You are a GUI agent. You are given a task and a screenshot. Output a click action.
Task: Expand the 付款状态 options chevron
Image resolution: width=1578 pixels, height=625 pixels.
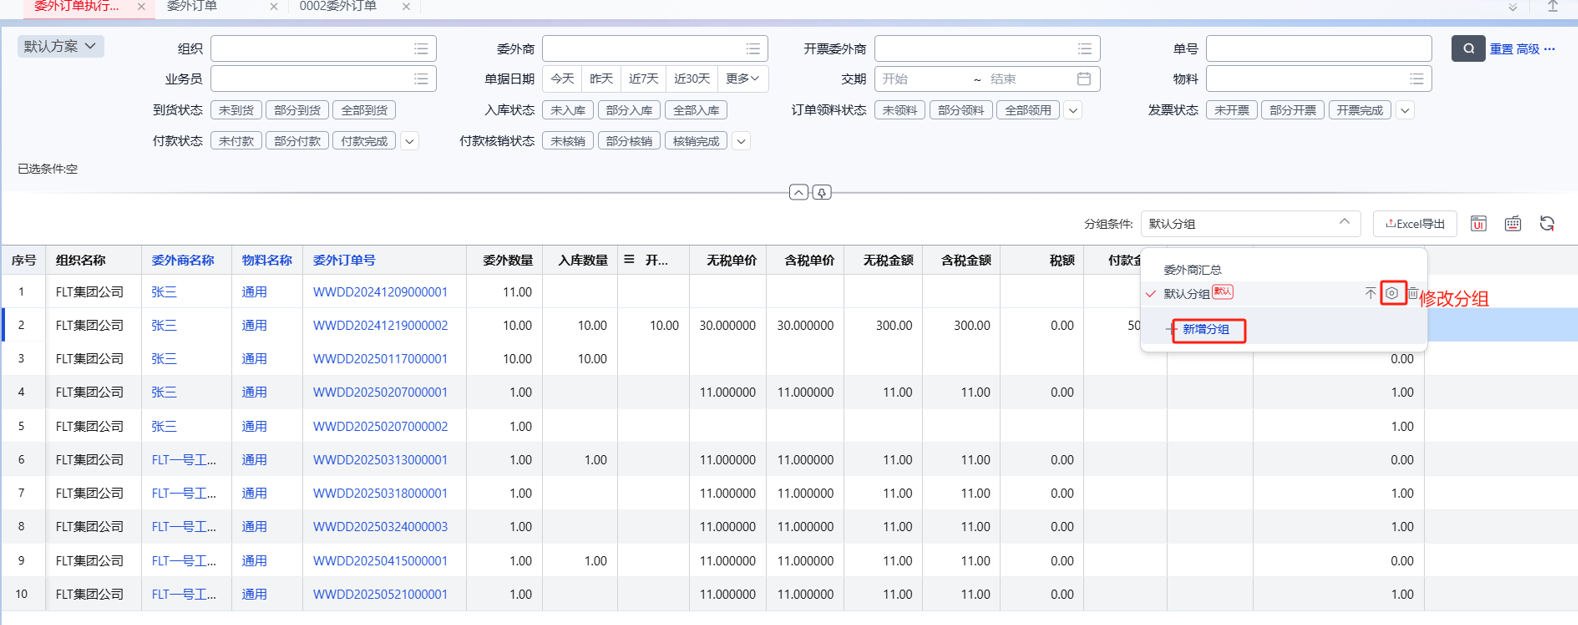[x=409, y=141]
